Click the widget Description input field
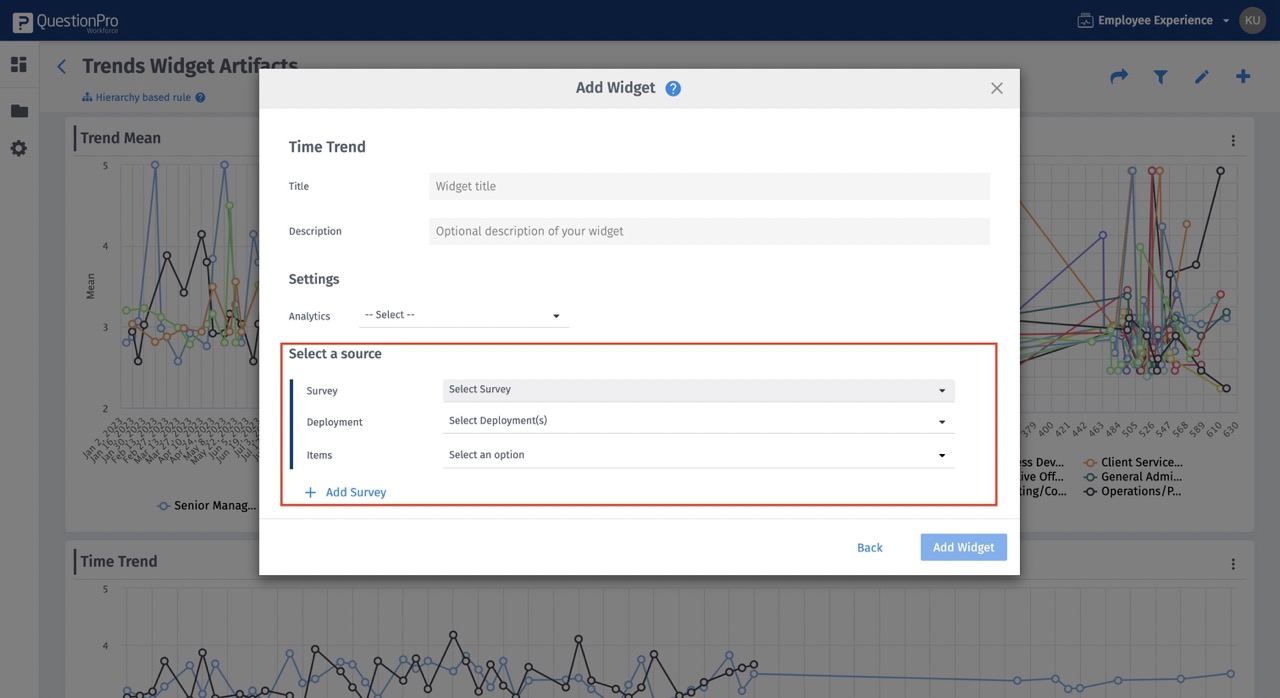The height and width of the screenshot is (698, 1280). point(709,231)
